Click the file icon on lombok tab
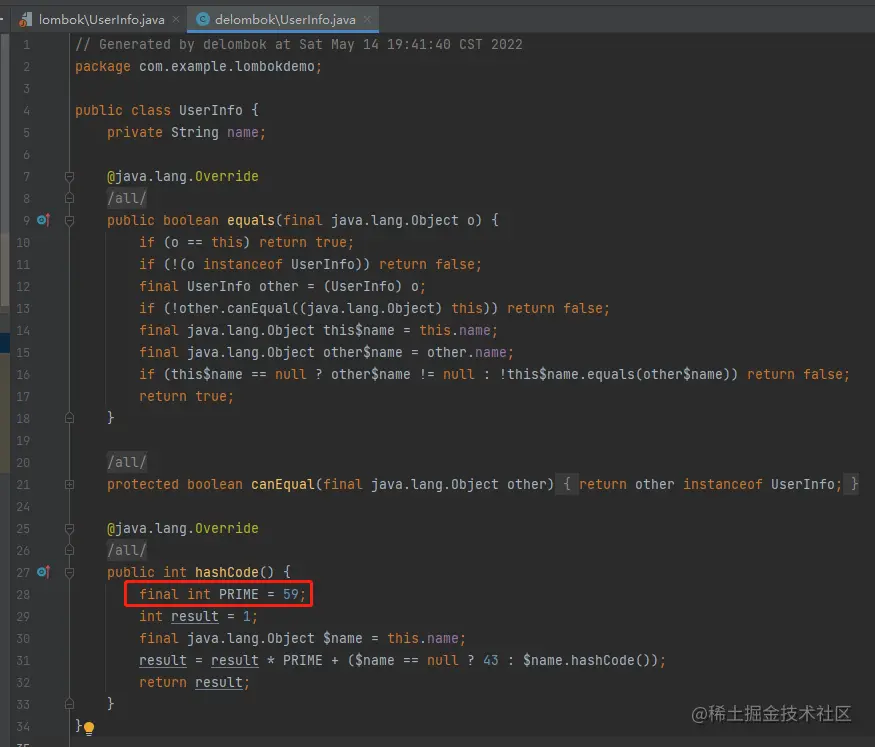 coord(25,20)
